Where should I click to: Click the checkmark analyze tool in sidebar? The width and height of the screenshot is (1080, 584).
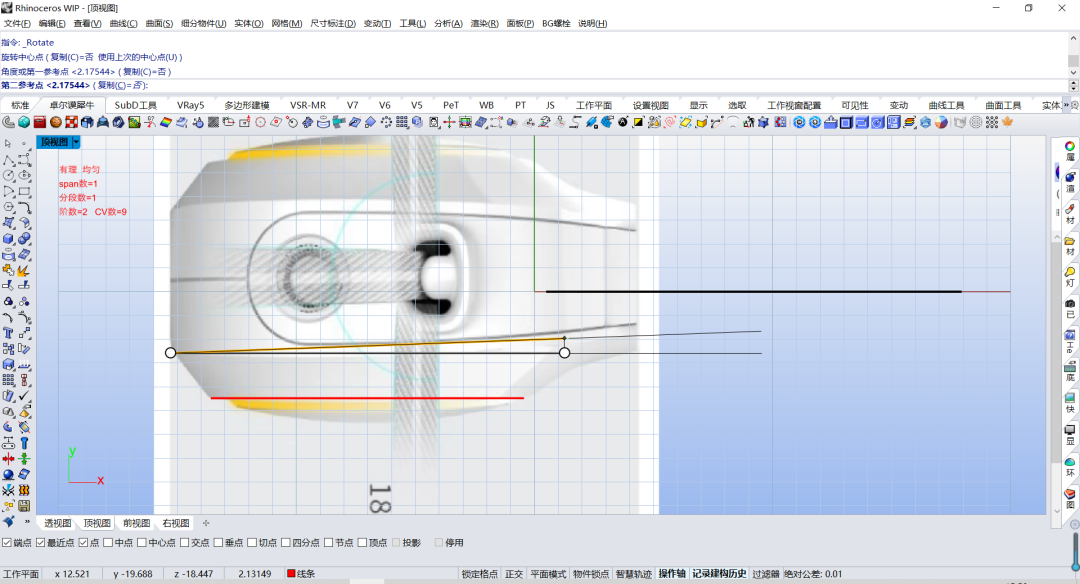[24, 395]
